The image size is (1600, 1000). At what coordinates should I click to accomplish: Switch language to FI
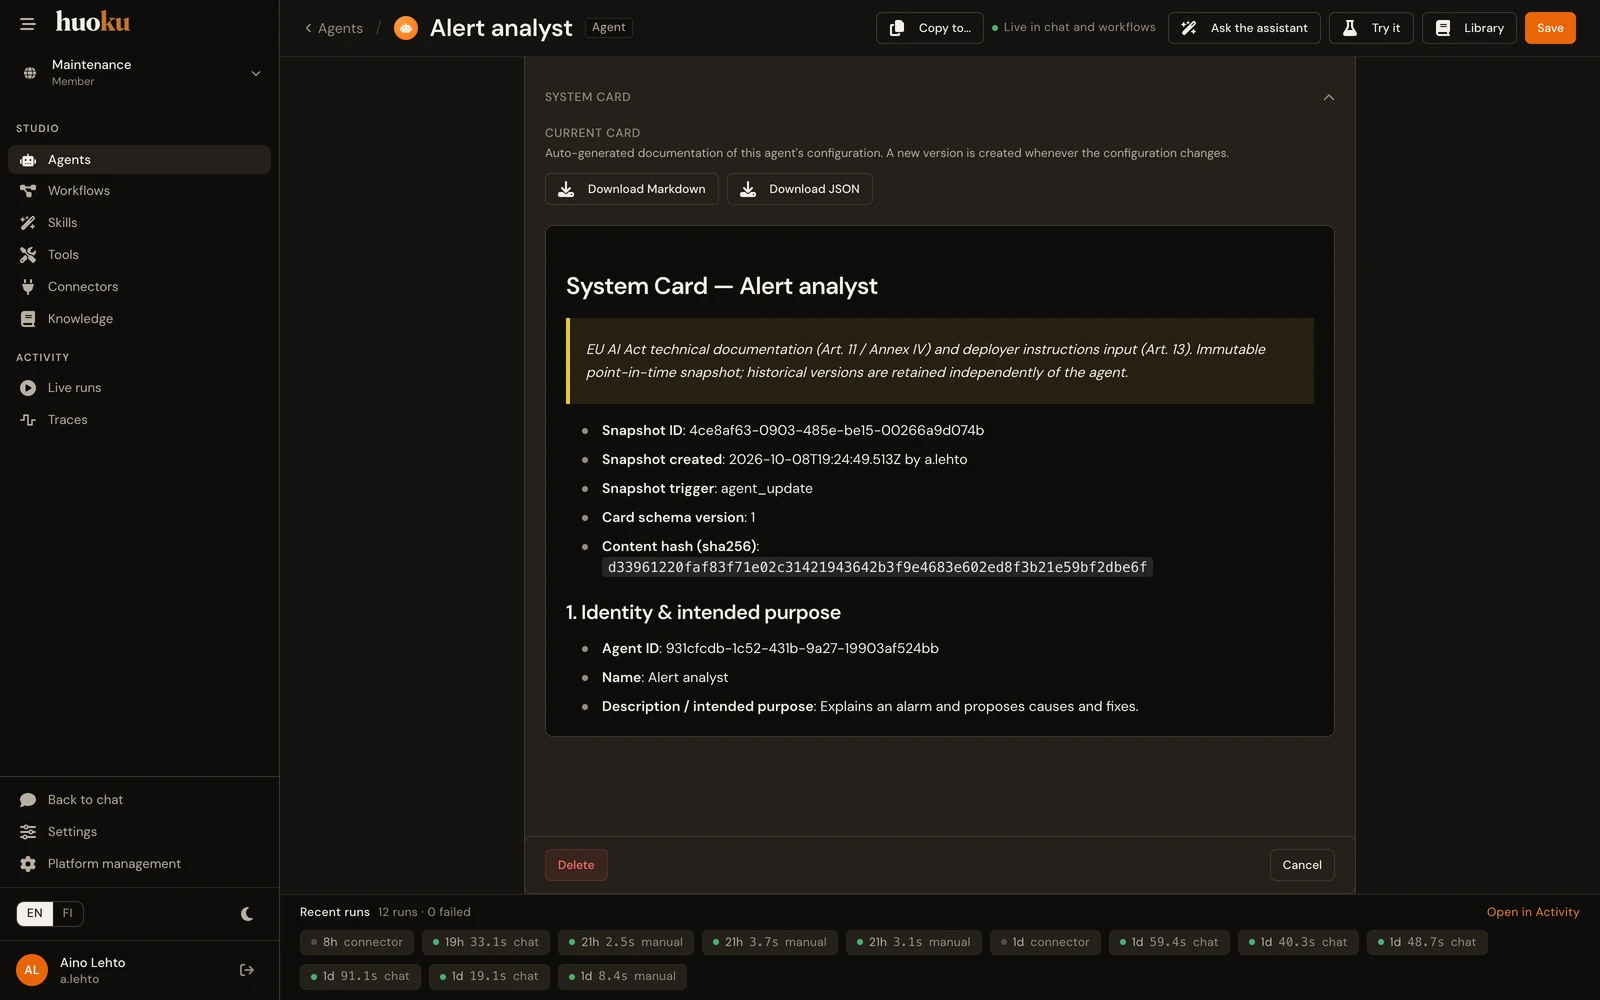pyautogui.click(x=68, y=914)
